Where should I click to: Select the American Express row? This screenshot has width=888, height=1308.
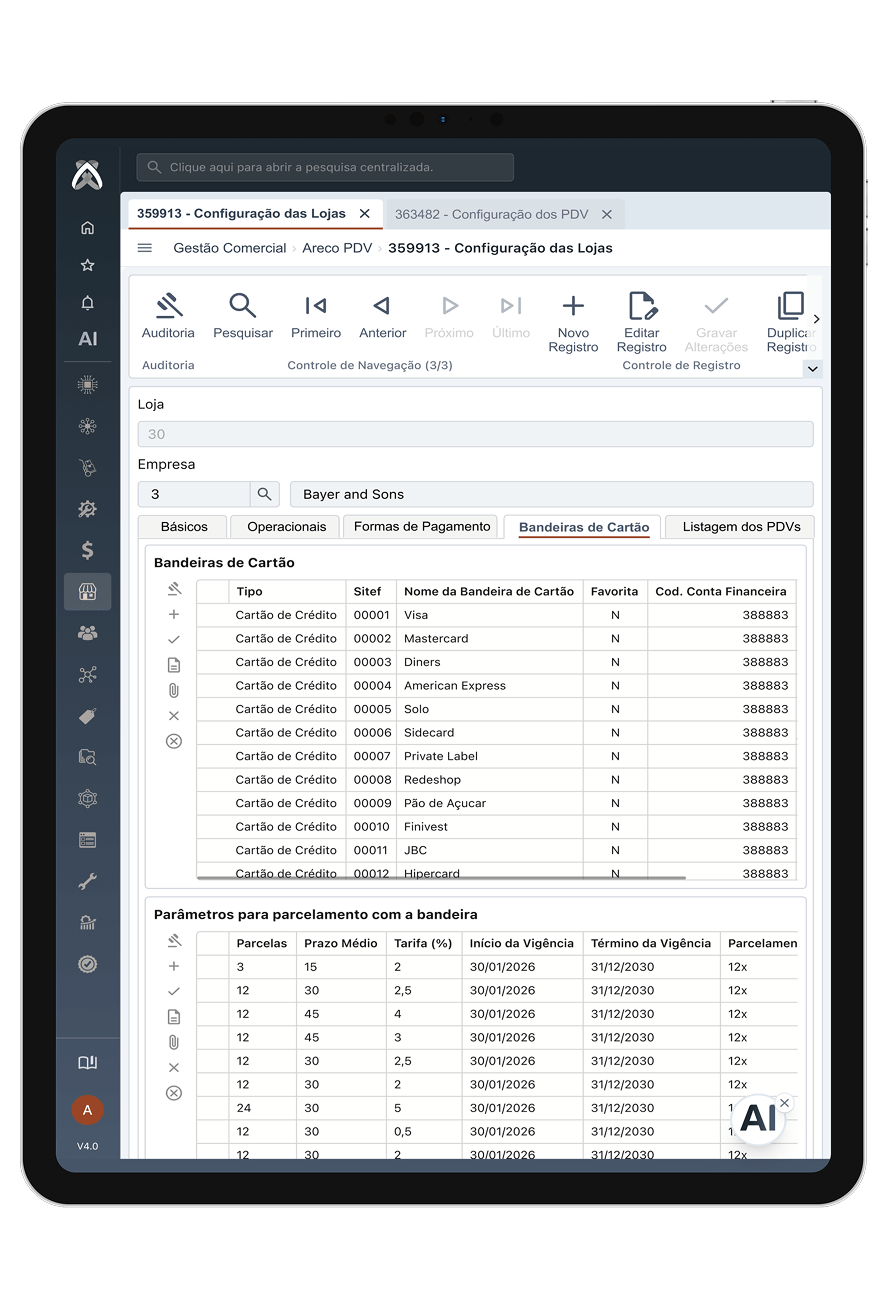click(x=496, y=685)
